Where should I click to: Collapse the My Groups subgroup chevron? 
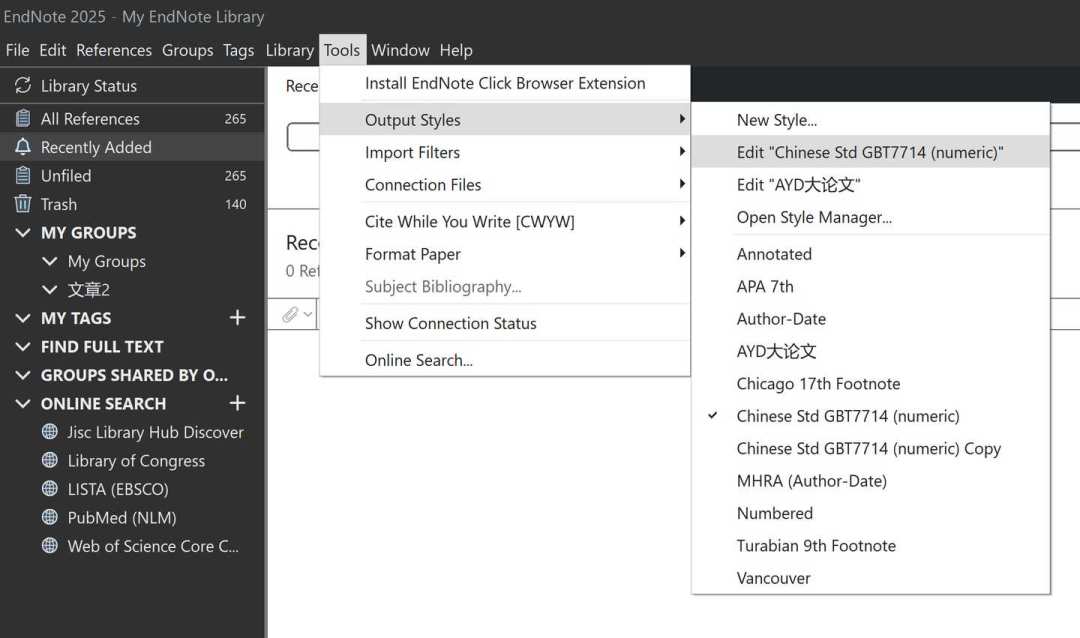[50, 261]
